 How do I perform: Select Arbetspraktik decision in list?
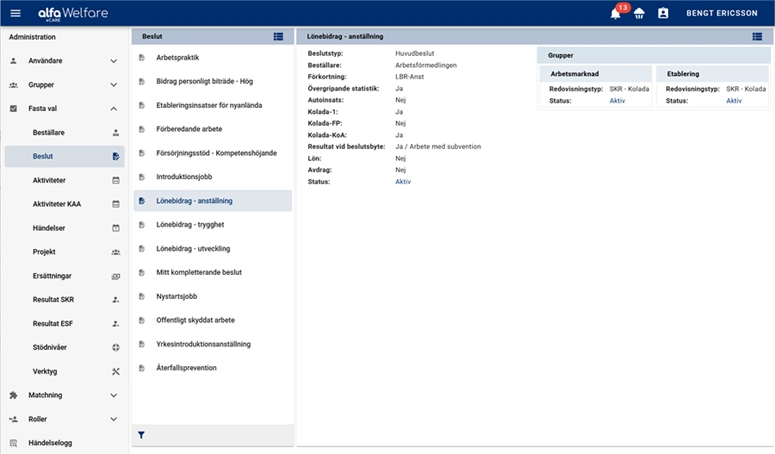point(177,57)
